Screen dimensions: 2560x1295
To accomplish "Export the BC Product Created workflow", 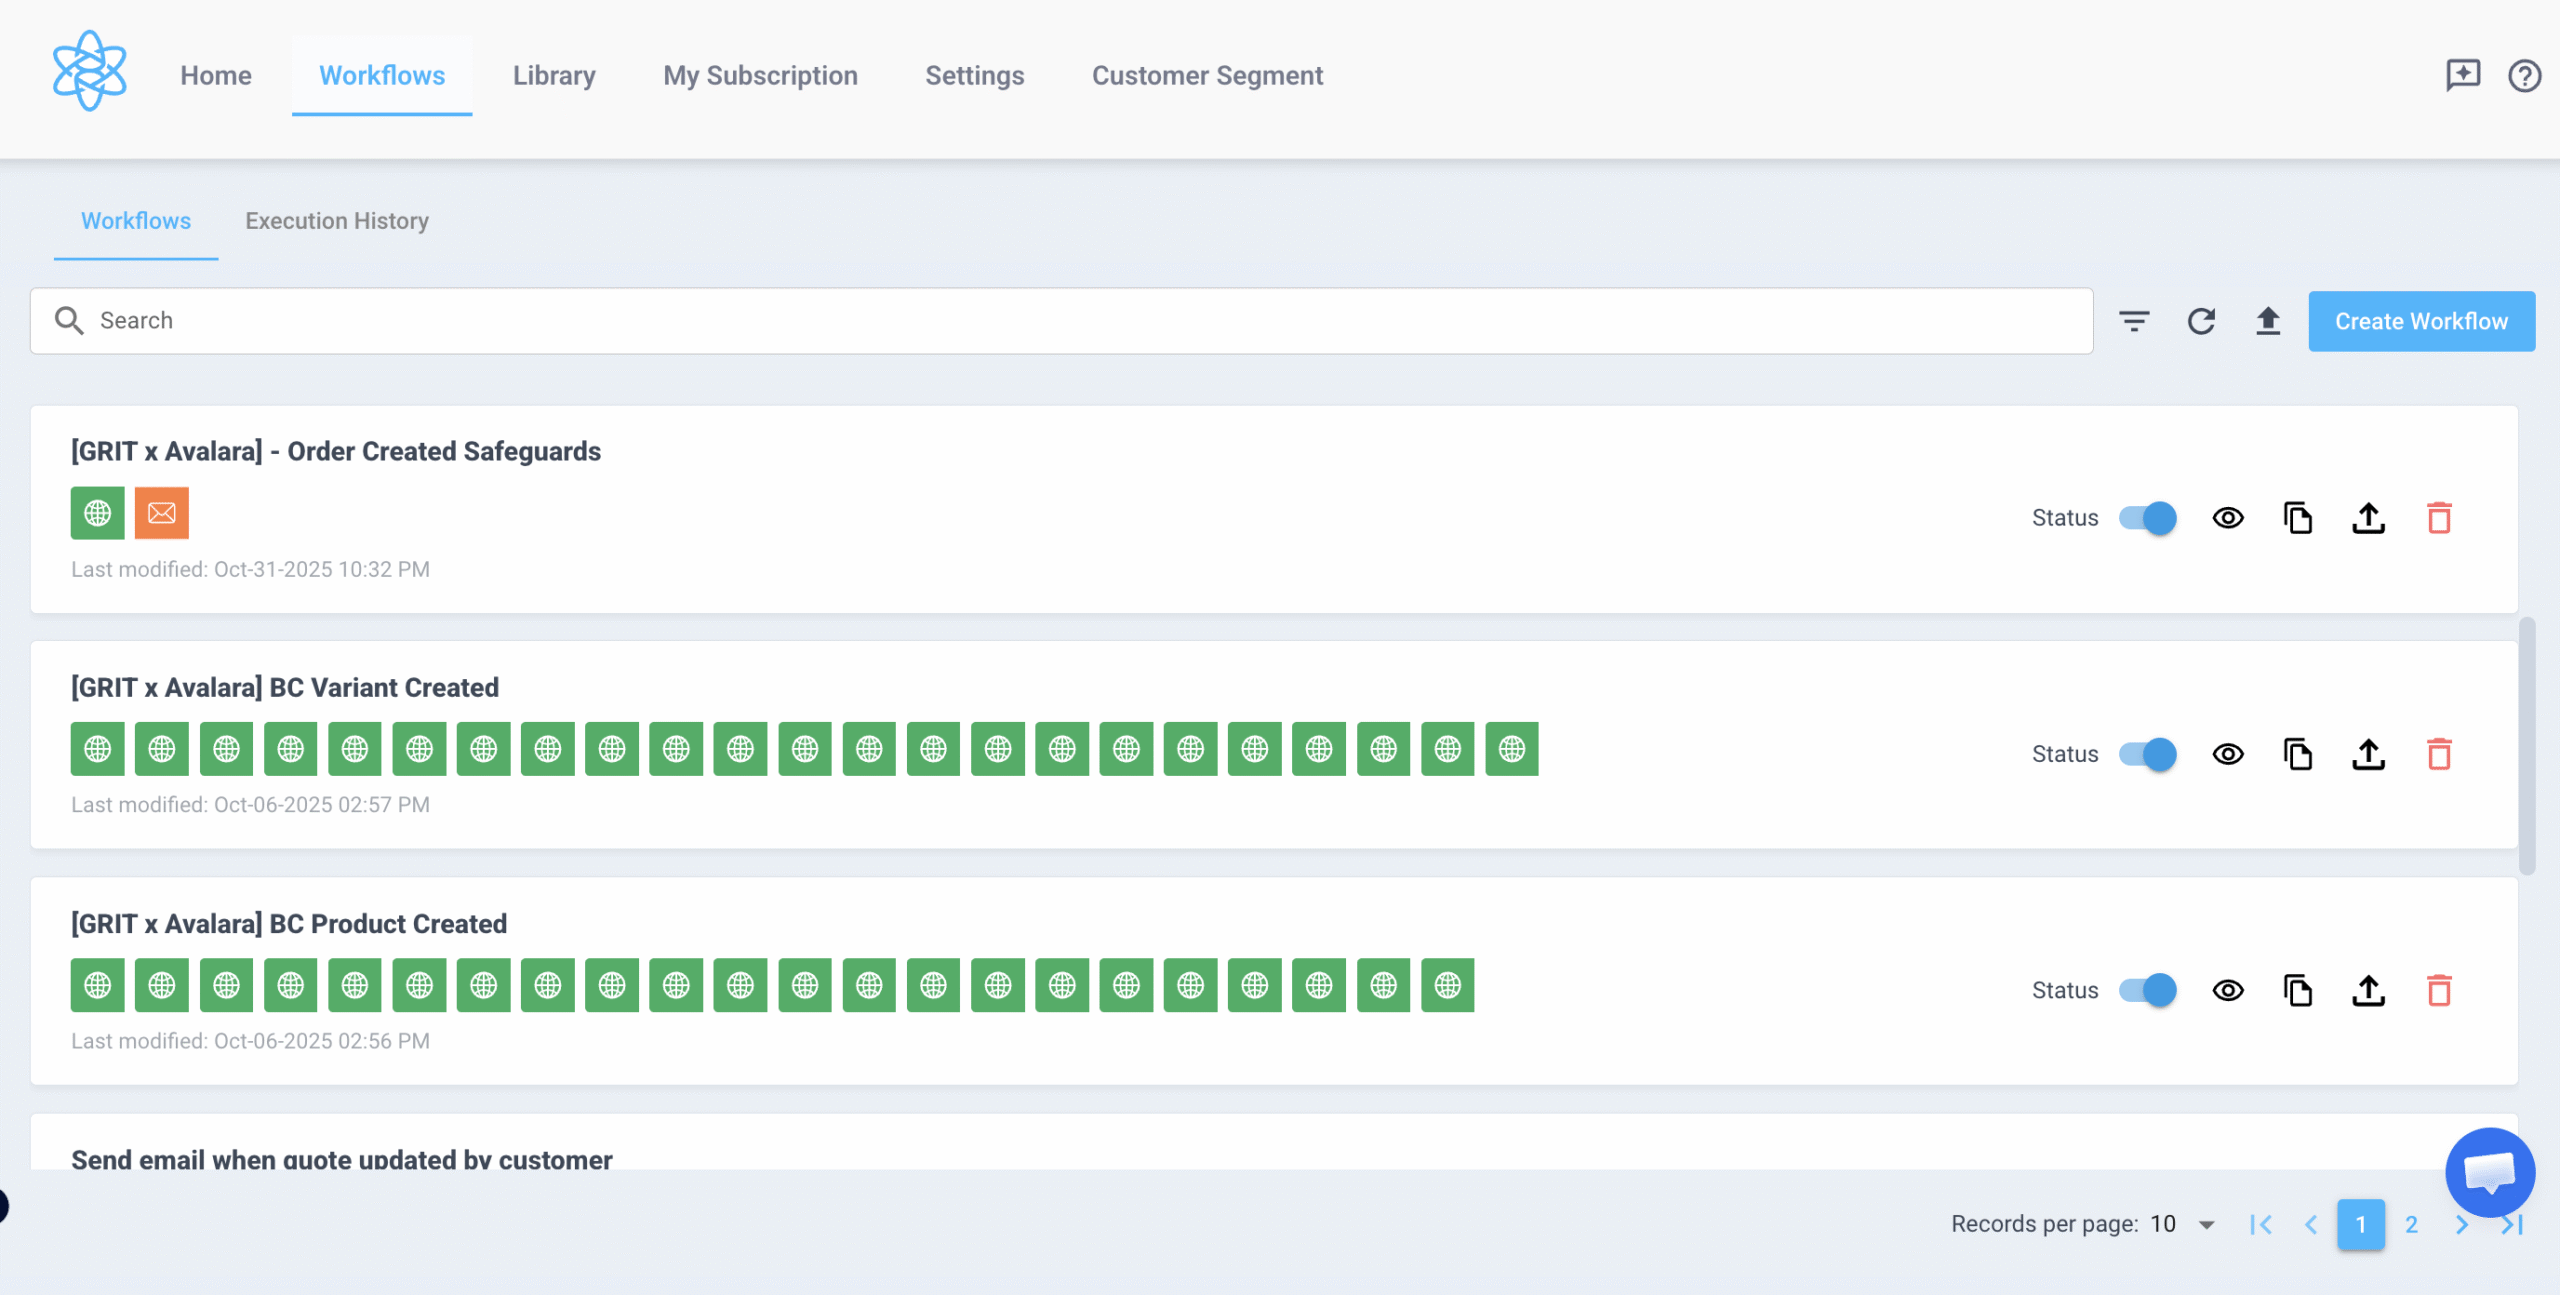I will [x=2368, y=990].
